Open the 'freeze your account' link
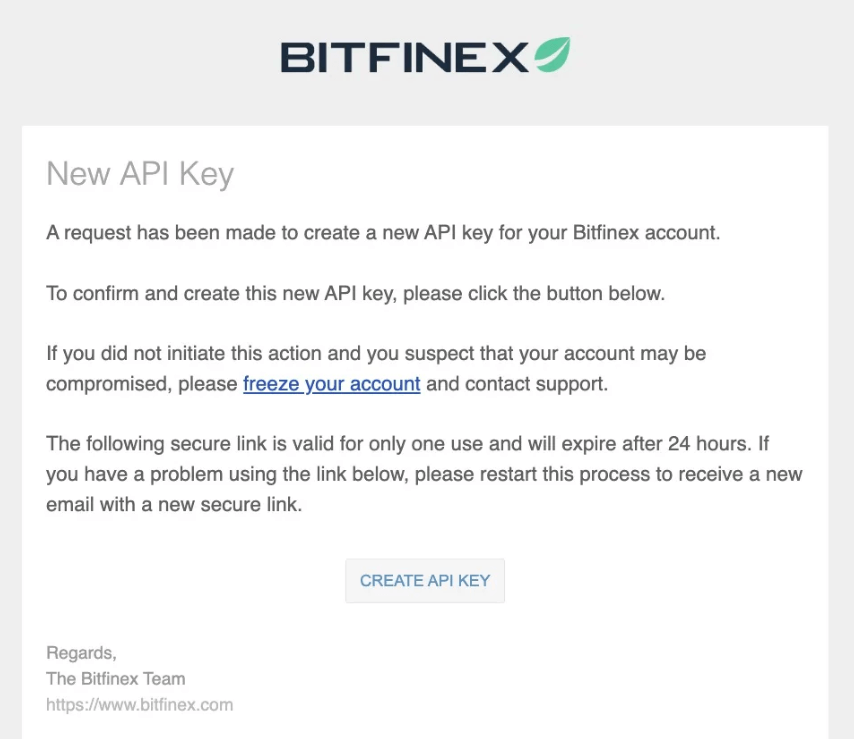Viewport: 854px width, 740px height. [x=331, y=384]
